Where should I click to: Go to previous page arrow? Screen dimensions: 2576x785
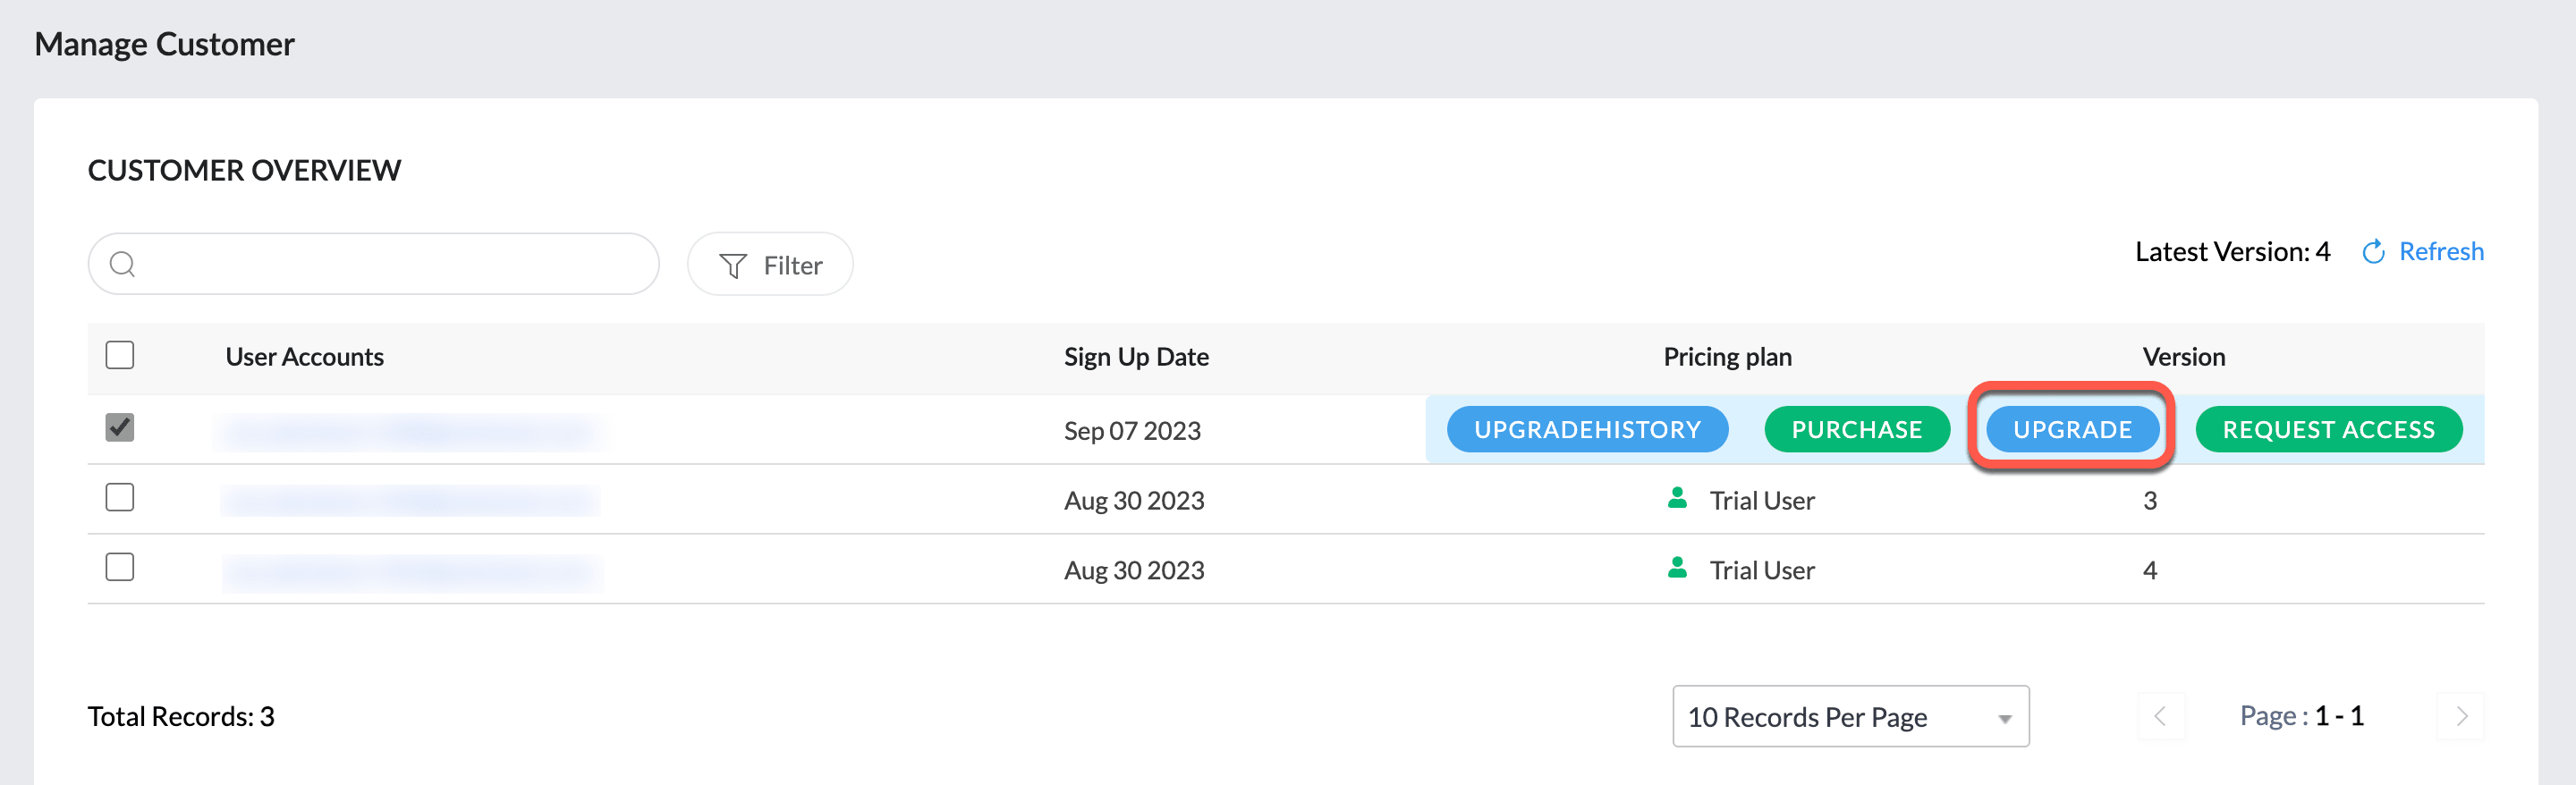click(2160, 716)
